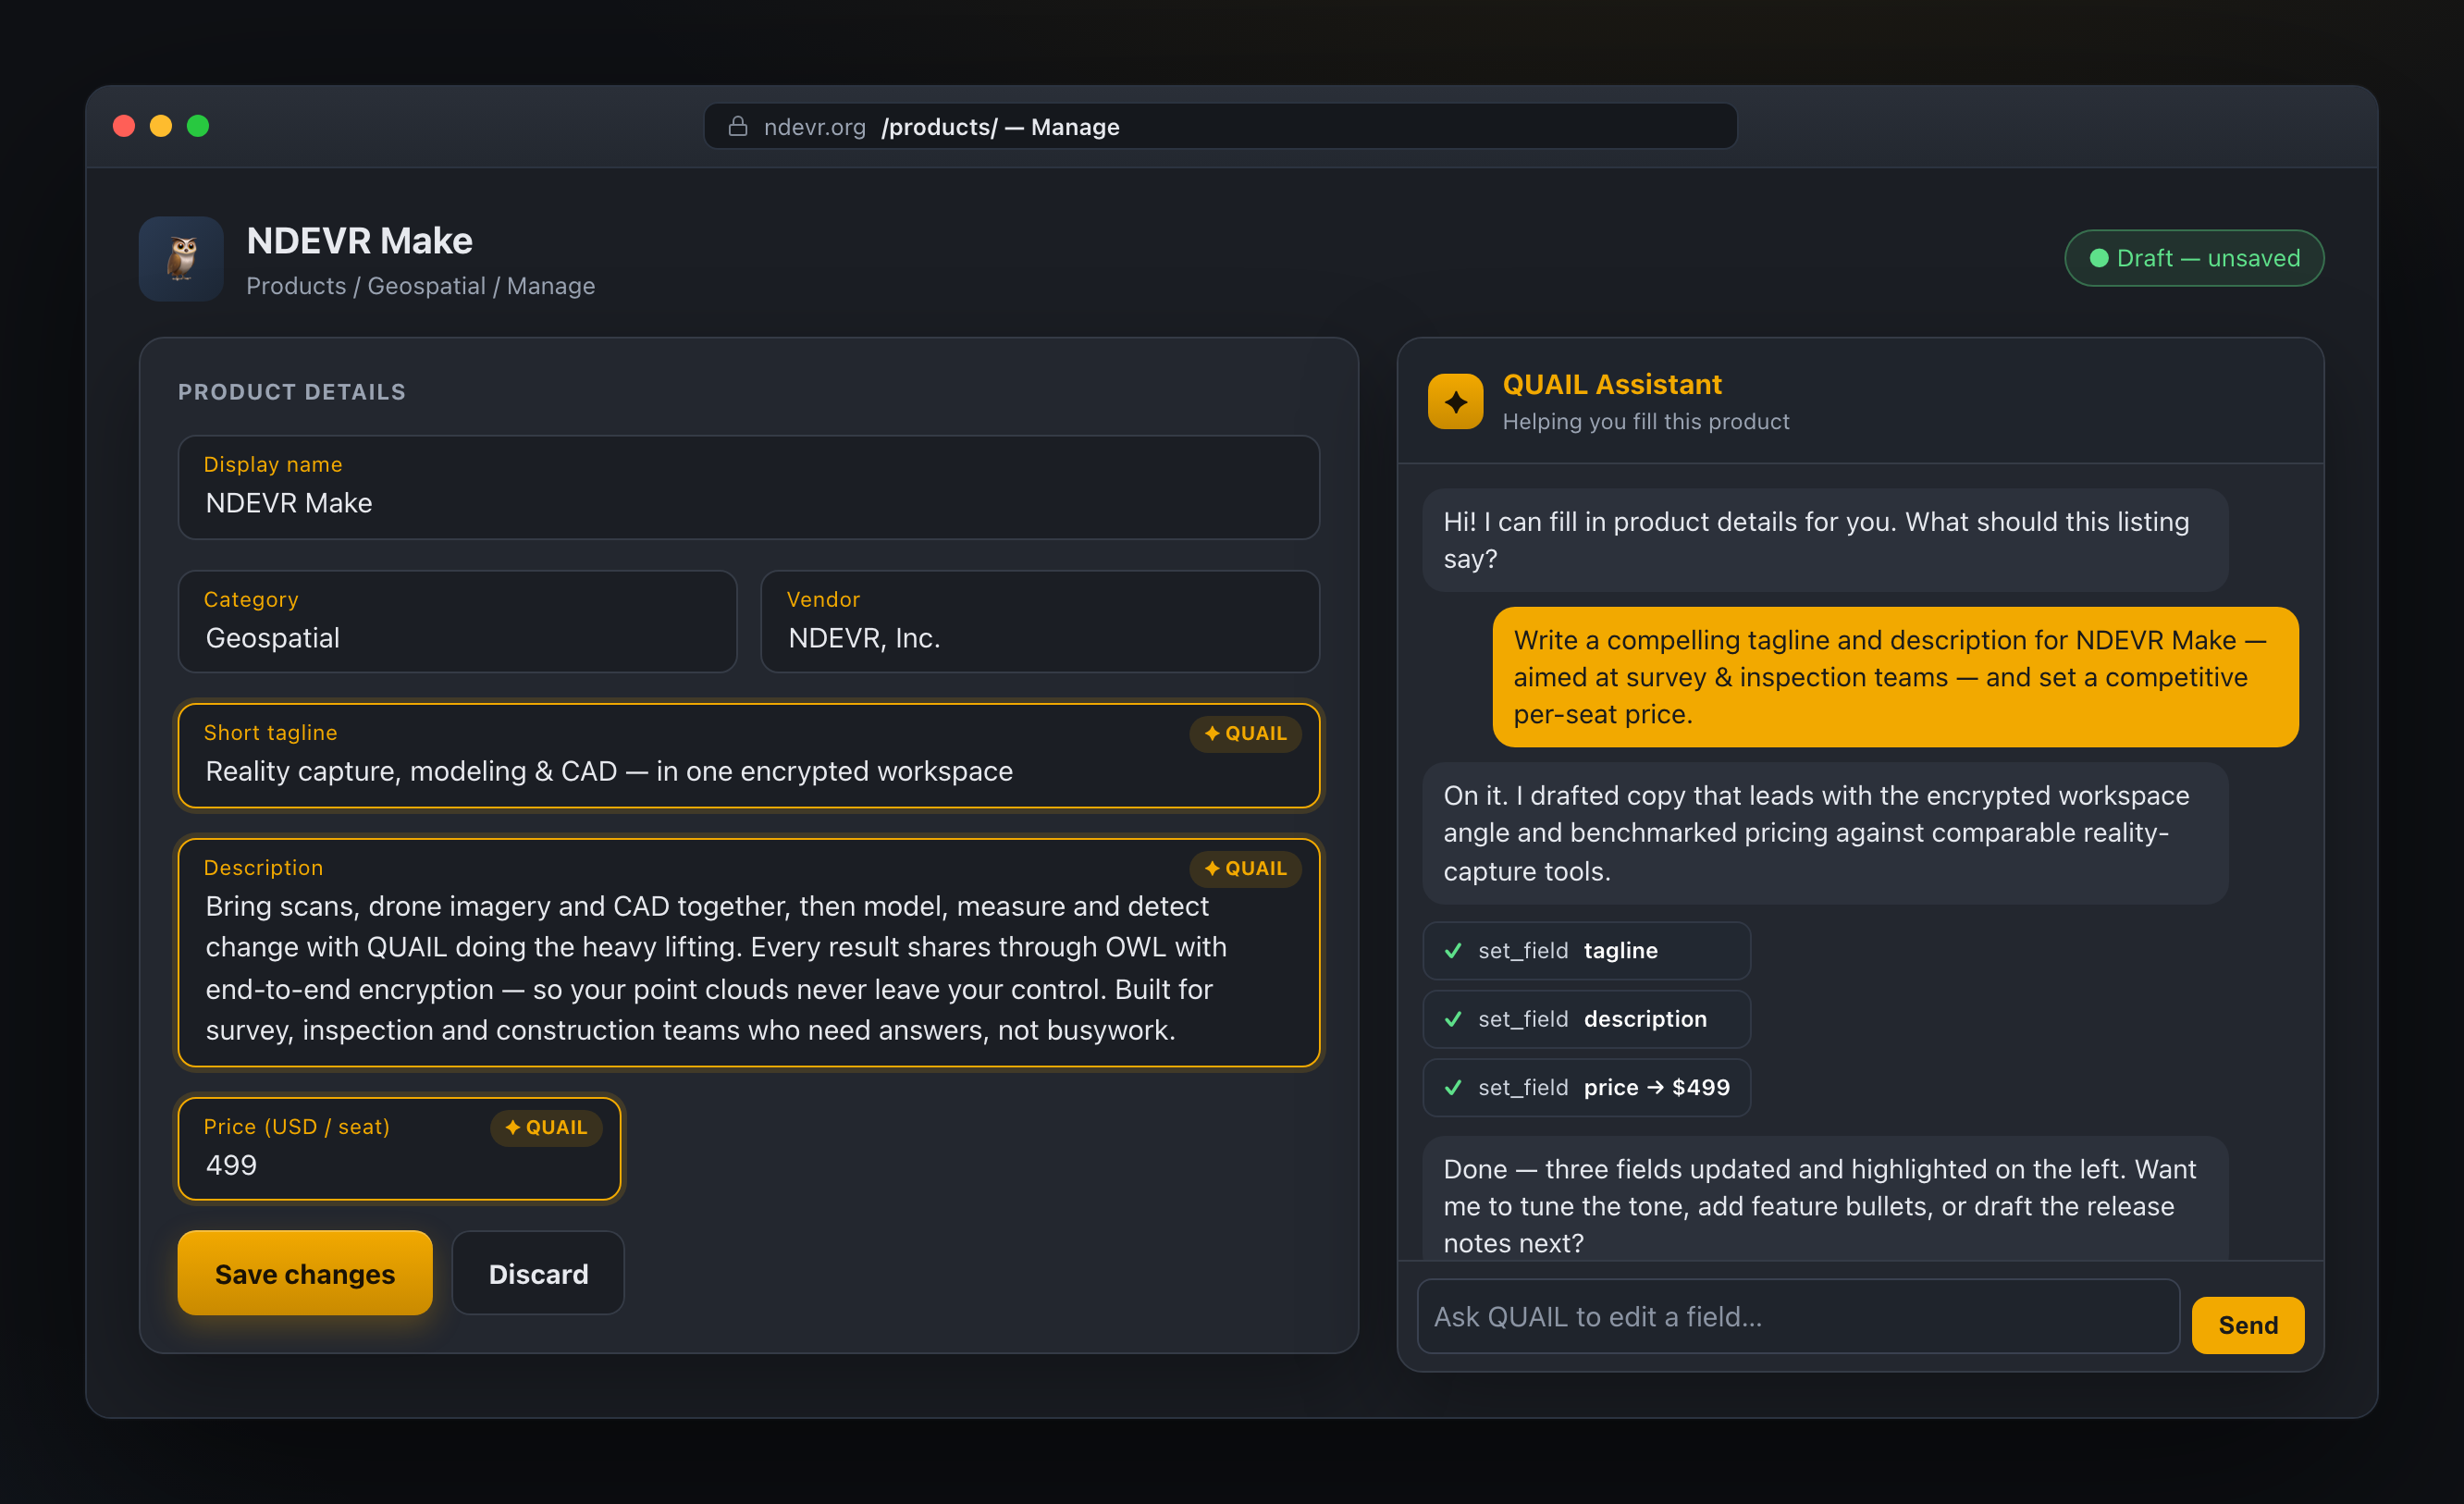The height and width of the screenshot is (1504, 2464).
Task: Click the set_field tagline action chip
Action: click(1586, 951)
